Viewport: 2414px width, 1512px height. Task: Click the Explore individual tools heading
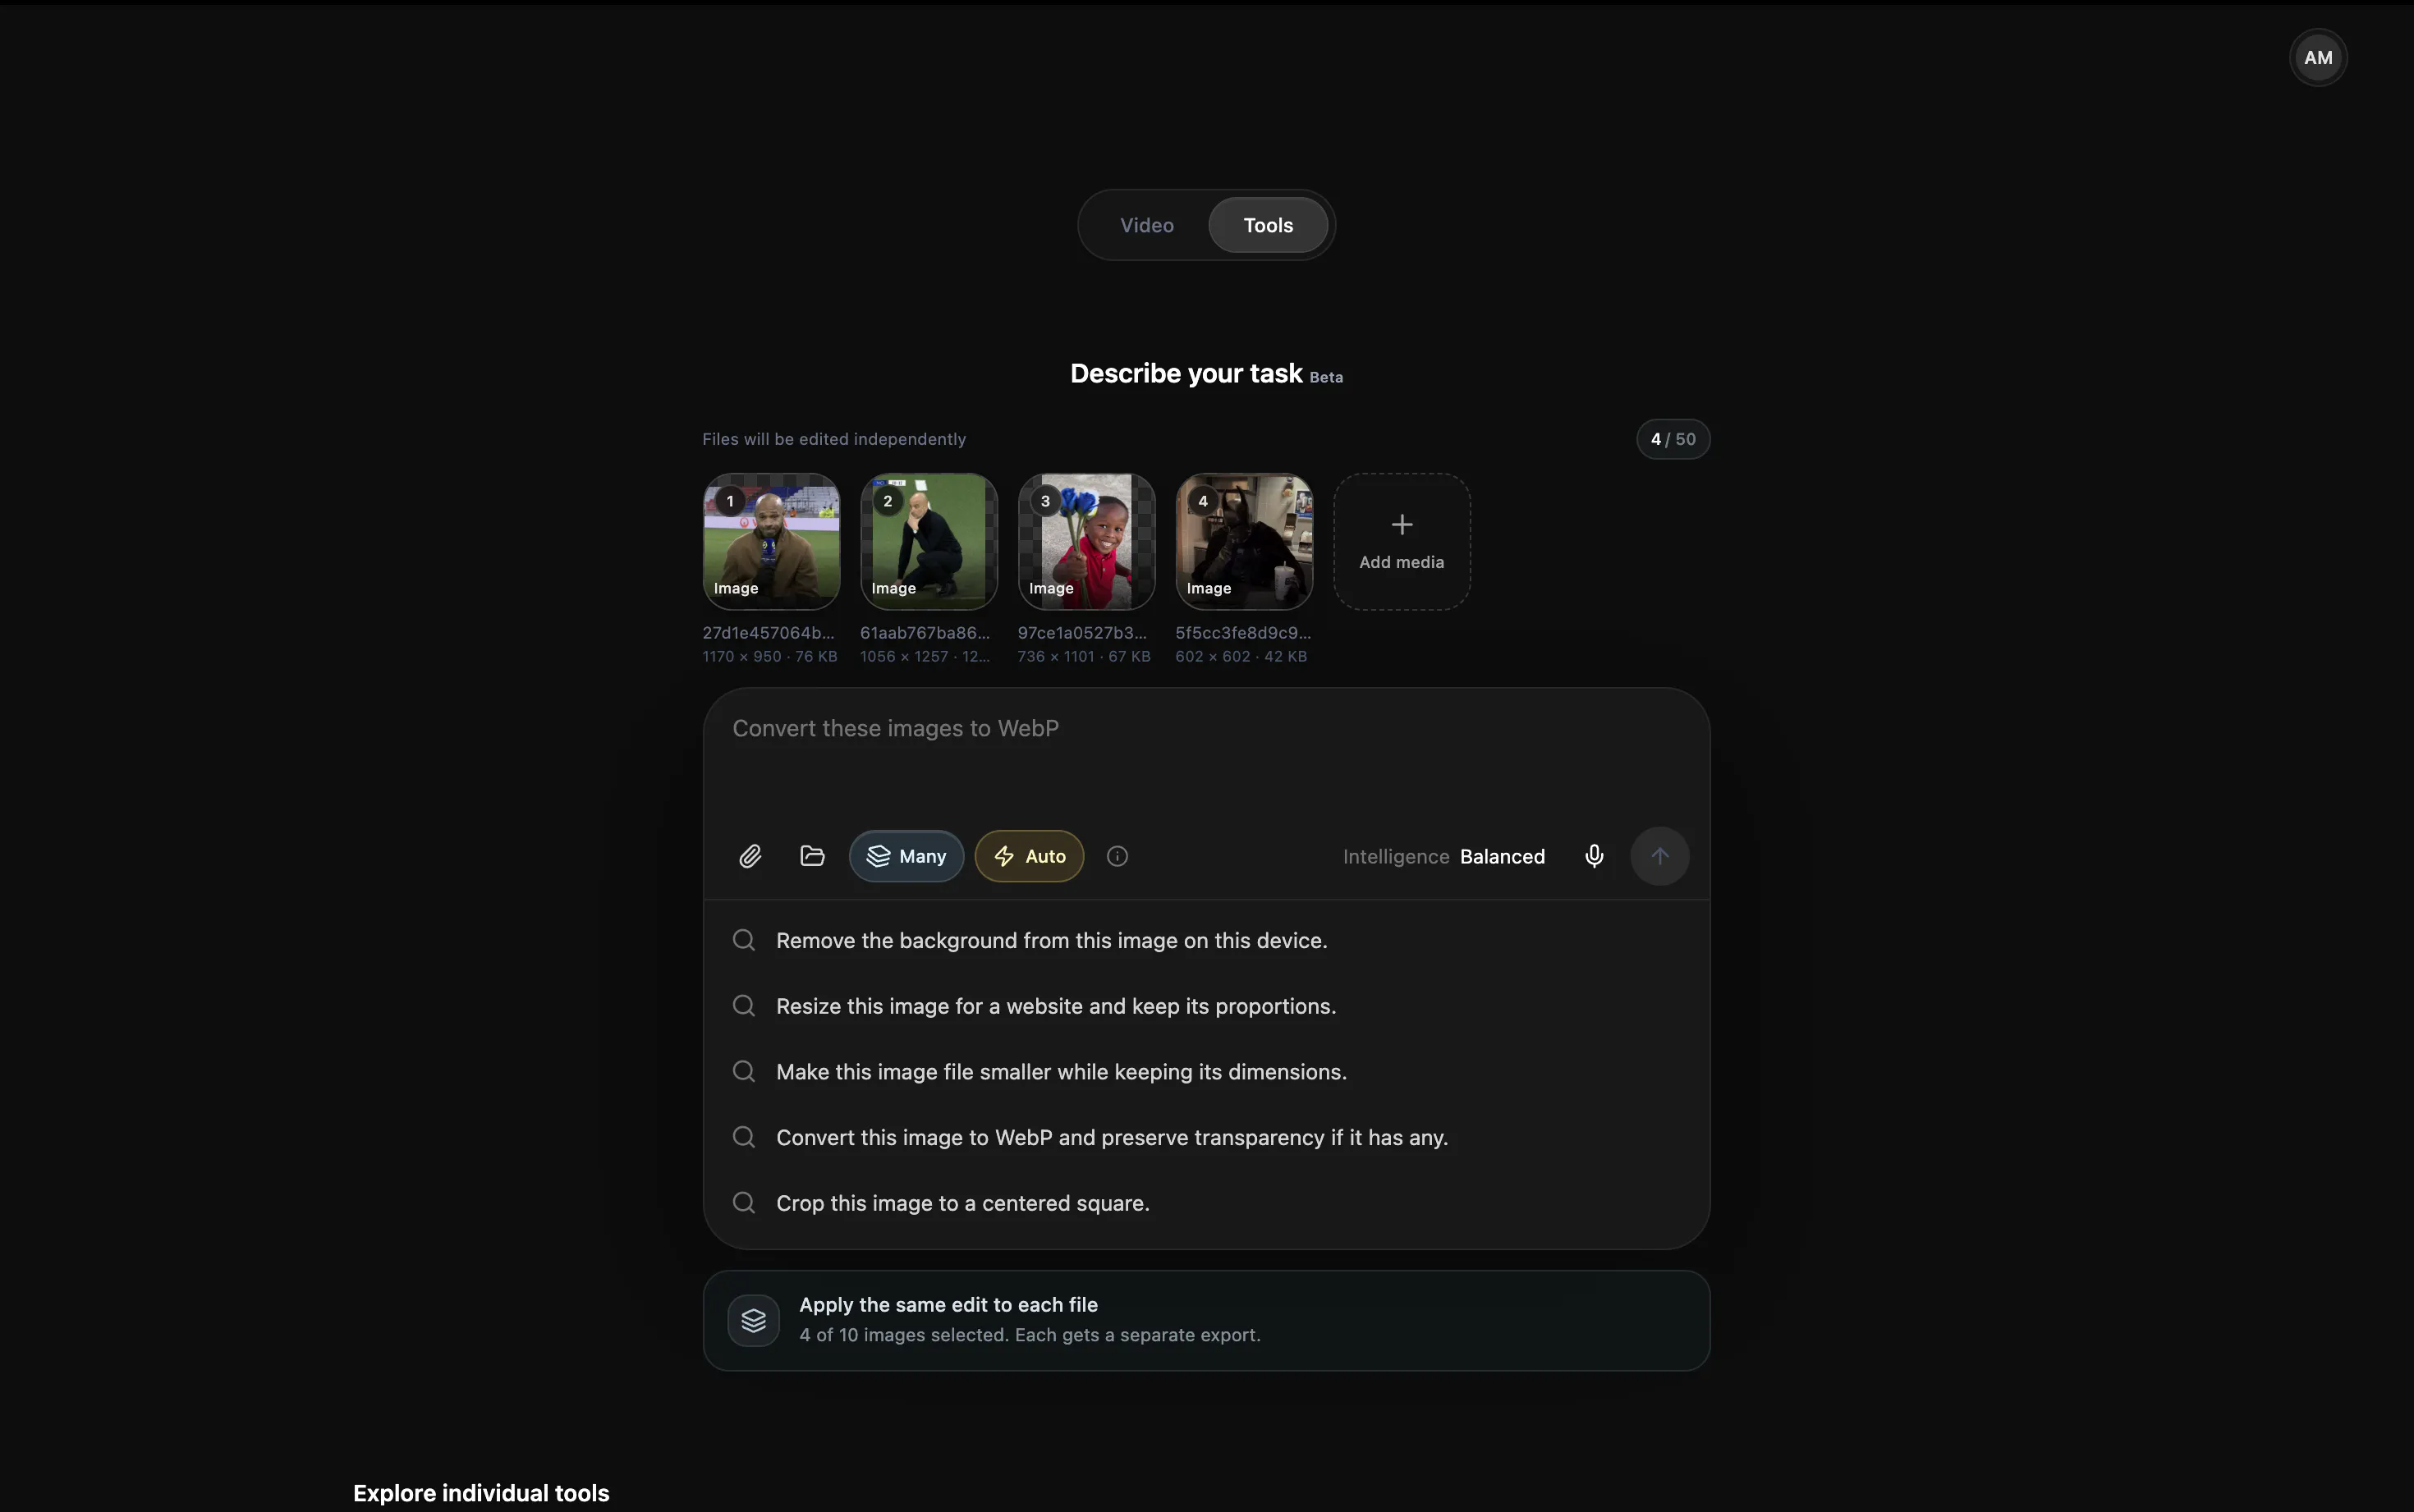481,1493
